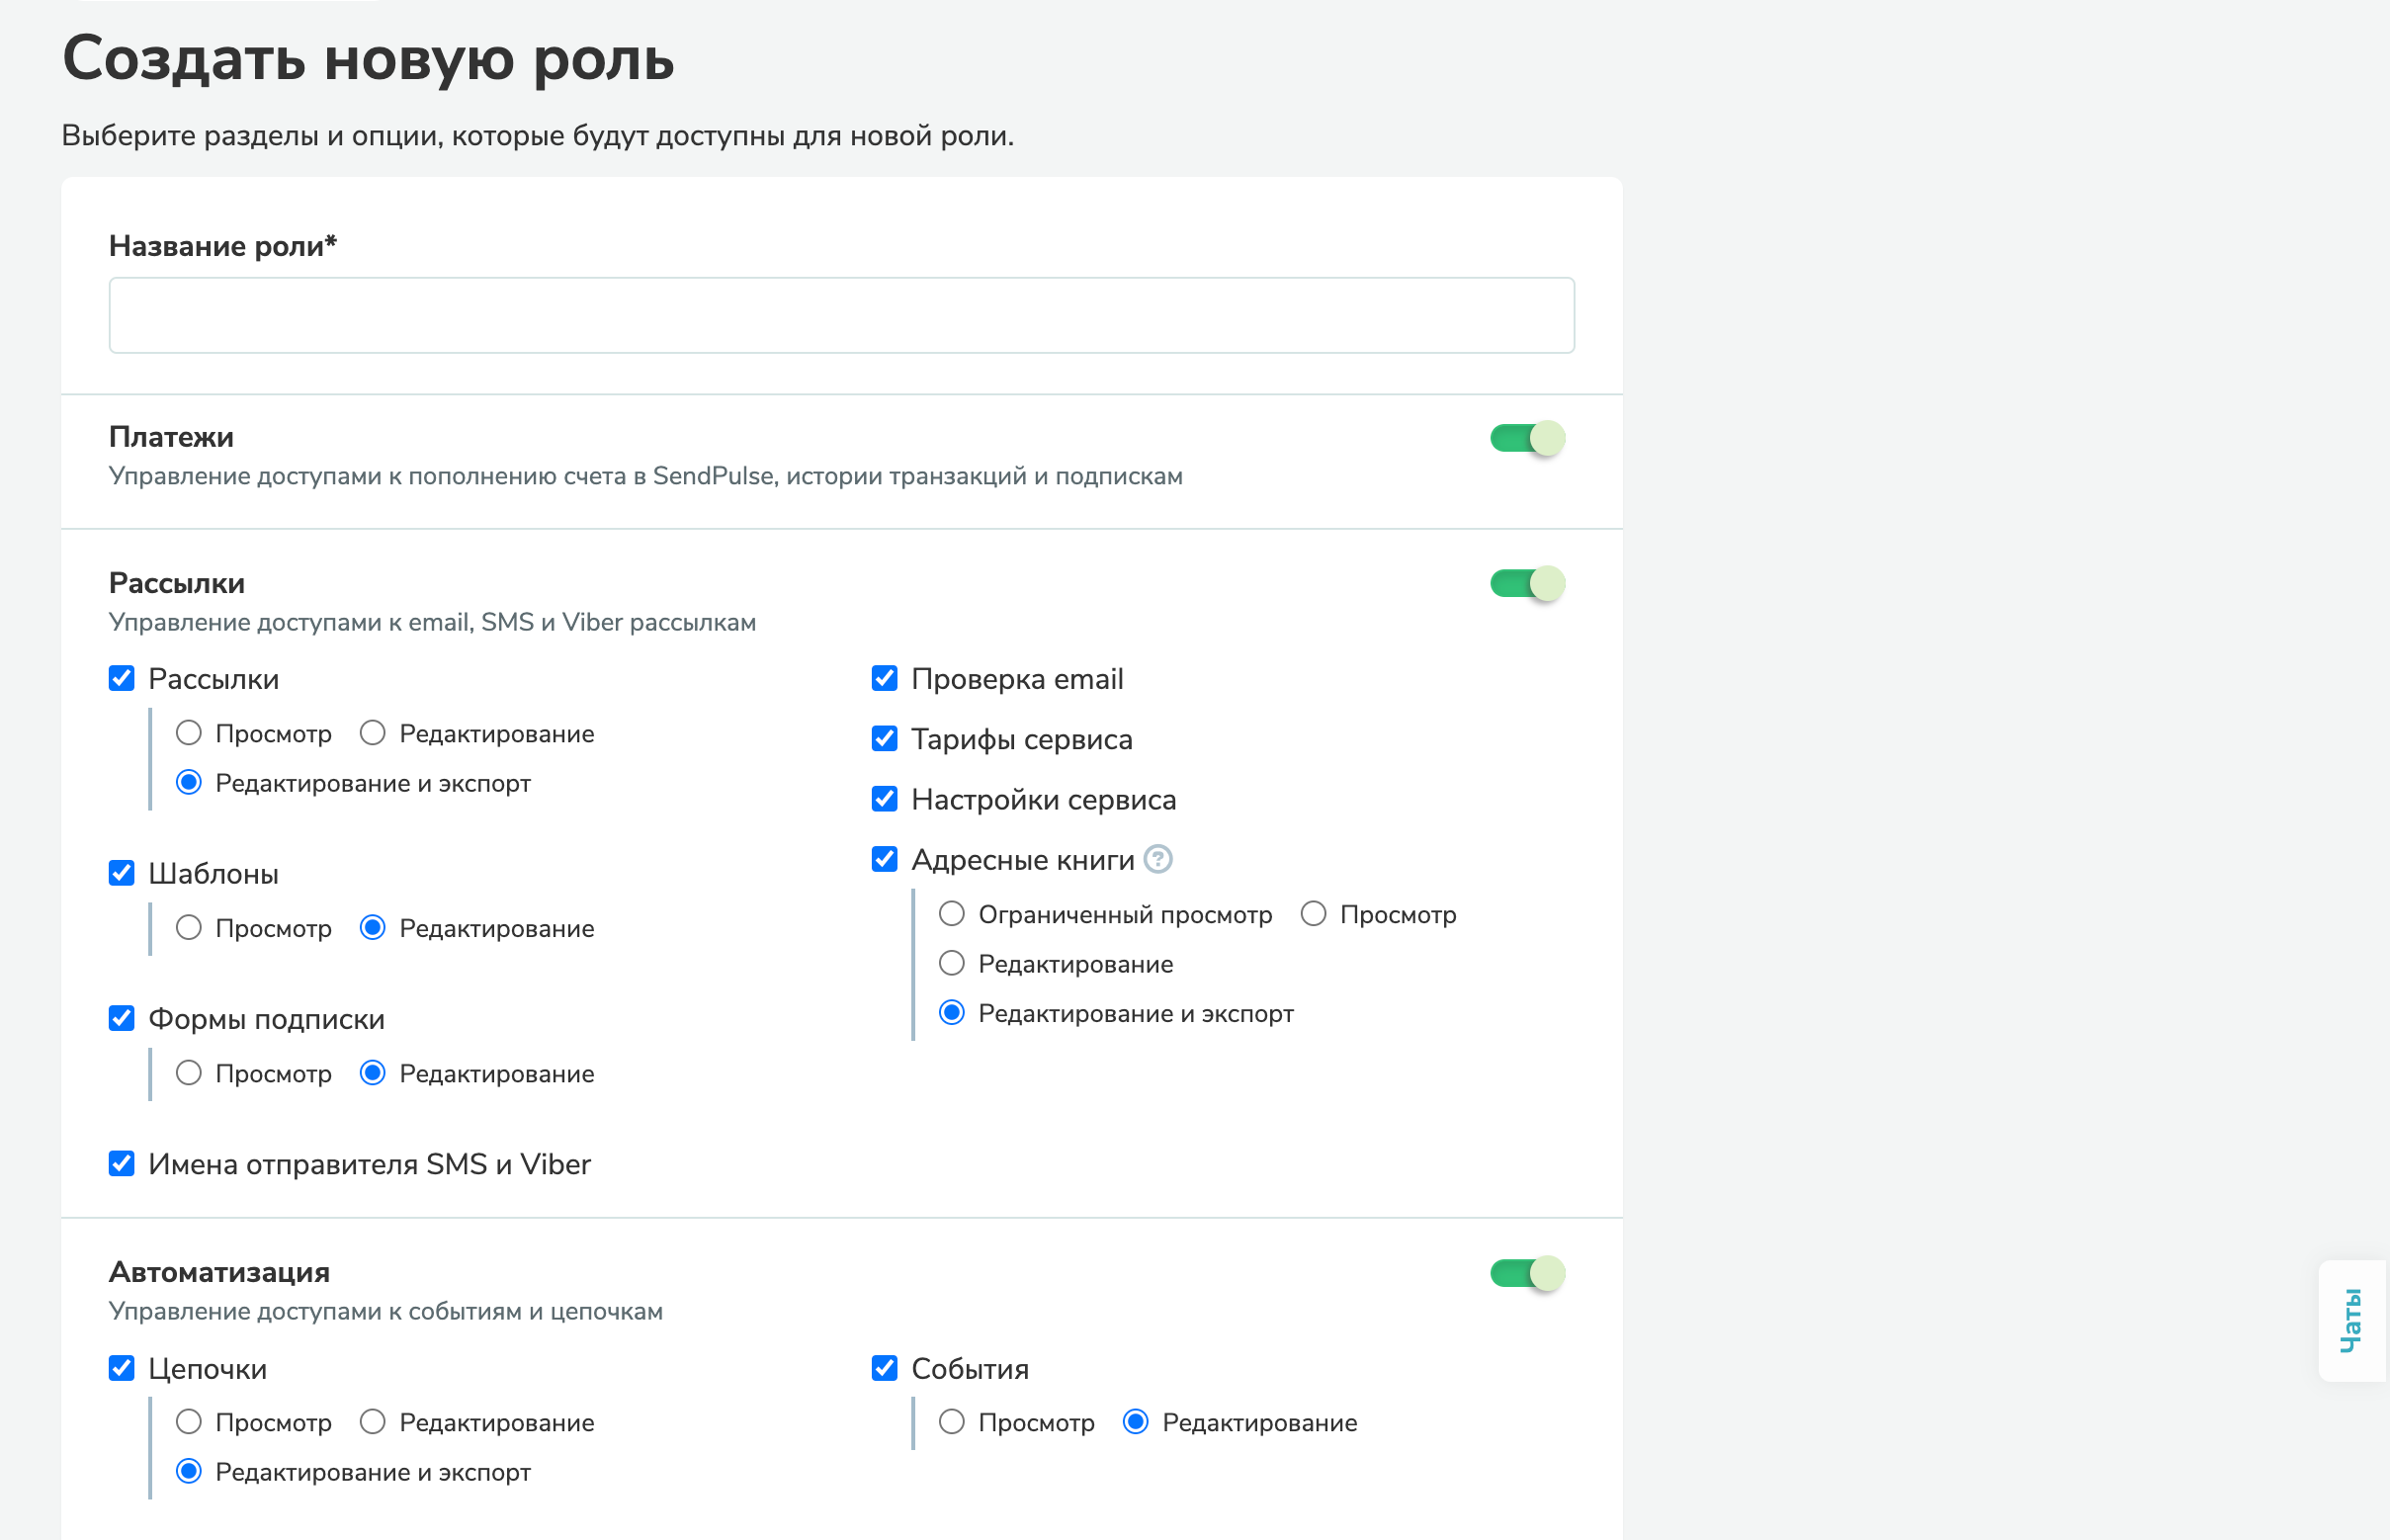Turn off the Платежи toggle
Image resolution: width=2390 pixels, height=1540 pixels.
click(1526, 438)
